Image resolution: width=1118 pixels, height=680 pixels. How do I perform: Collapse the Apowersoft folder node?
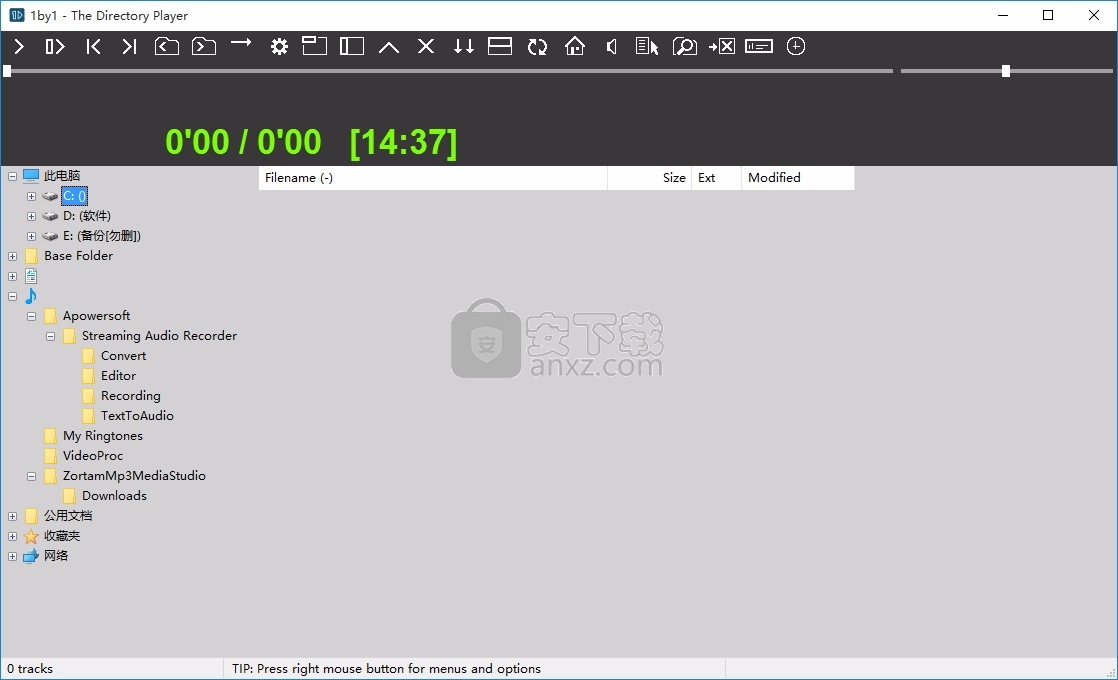pyautogui.click(x=31, y=316)
